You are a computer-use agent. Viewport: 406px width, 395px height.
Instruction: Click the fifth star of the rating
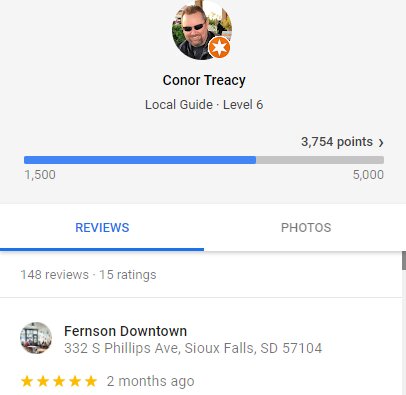(x=91, y=381)
